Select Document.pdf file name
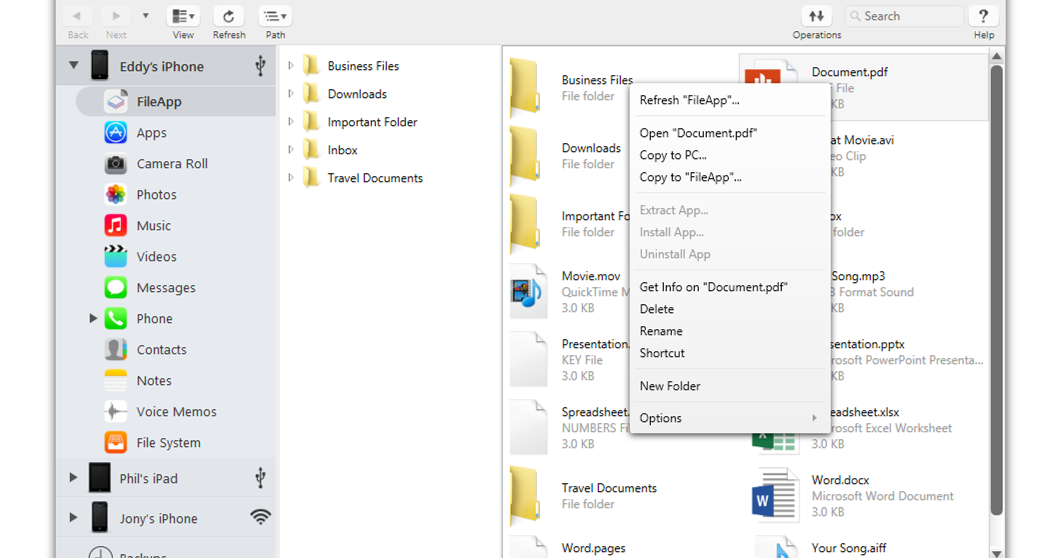Viewport: 1062px width, 558px height. click(x=849, y=72)
